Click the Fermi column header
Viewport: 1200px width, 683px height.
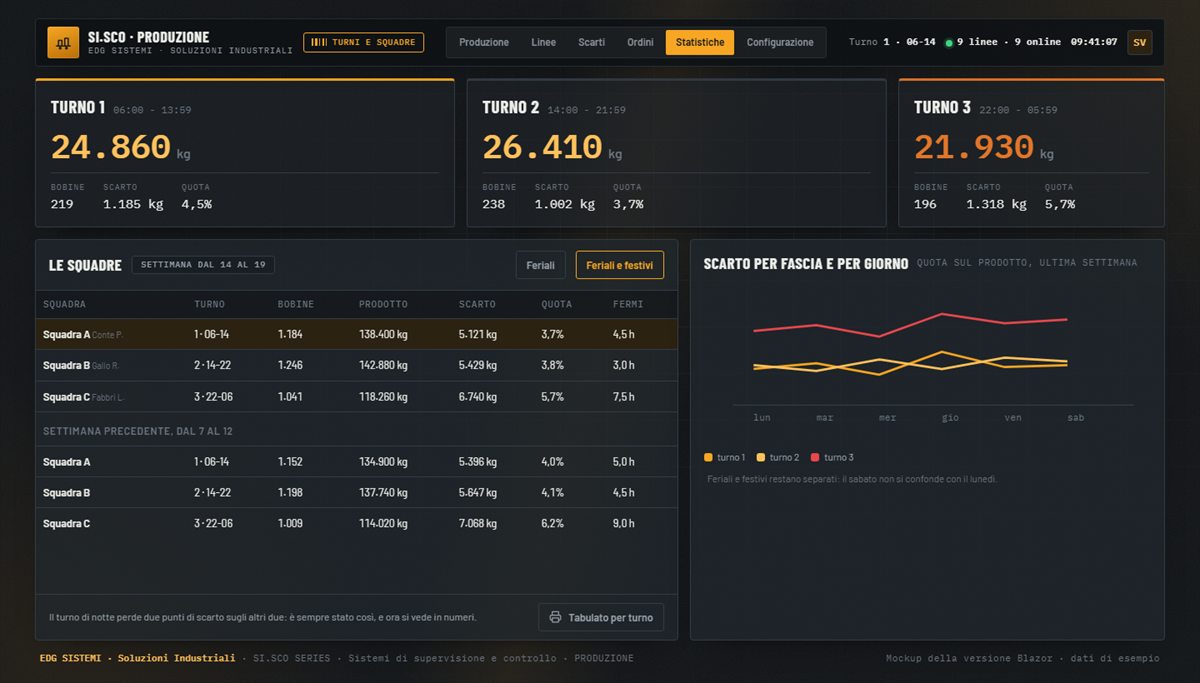tap(628, 304)
